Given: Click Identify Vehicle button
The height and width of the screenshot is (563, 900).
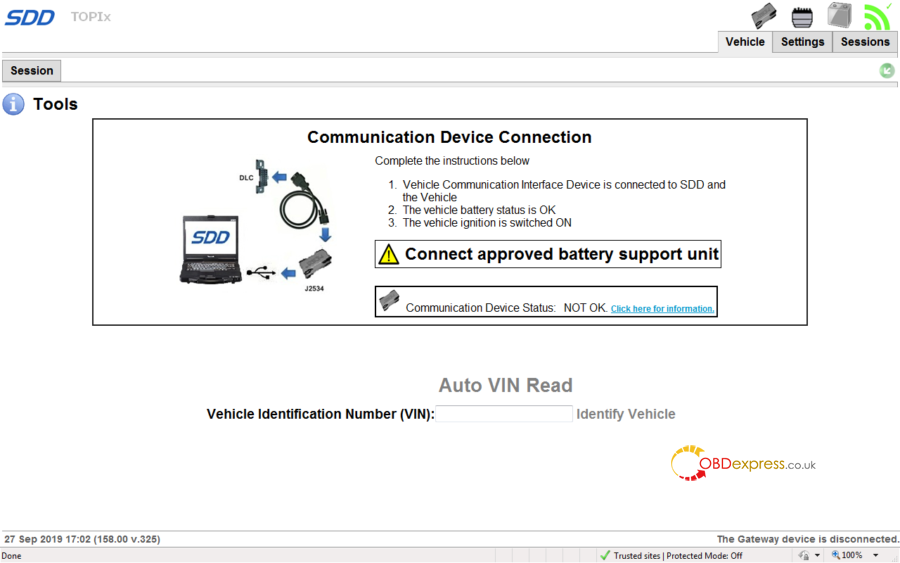Looking at the screenshot, I should click(626, 414).
